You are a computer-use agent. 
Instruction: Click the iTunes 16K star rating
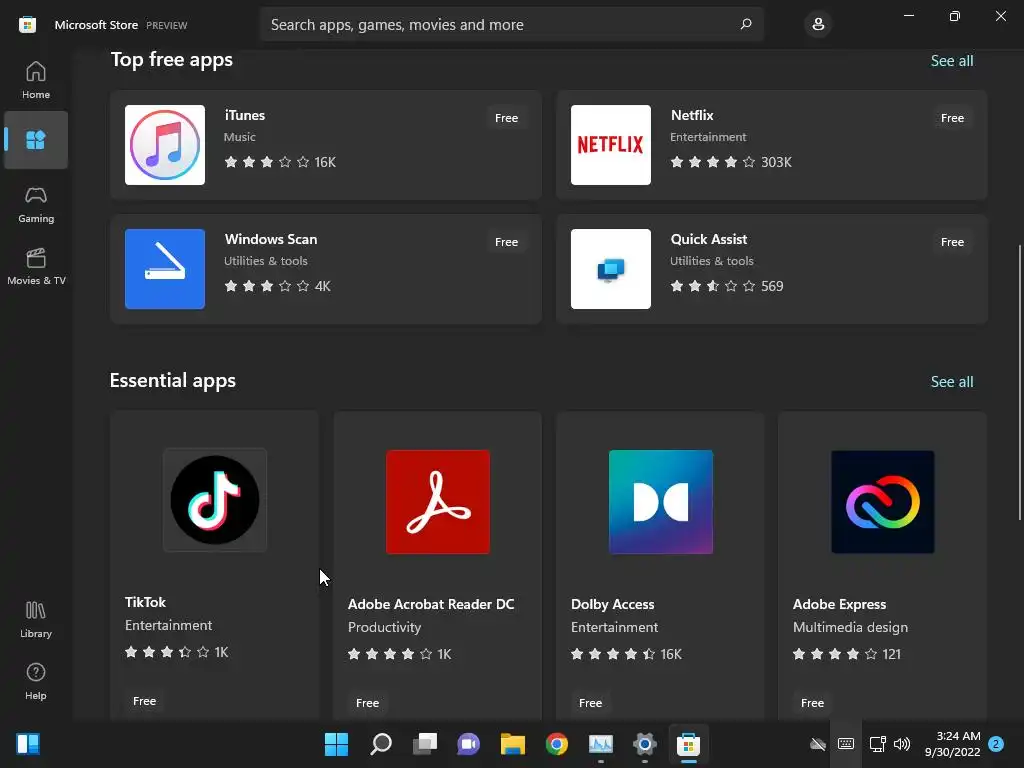(280, 162)
